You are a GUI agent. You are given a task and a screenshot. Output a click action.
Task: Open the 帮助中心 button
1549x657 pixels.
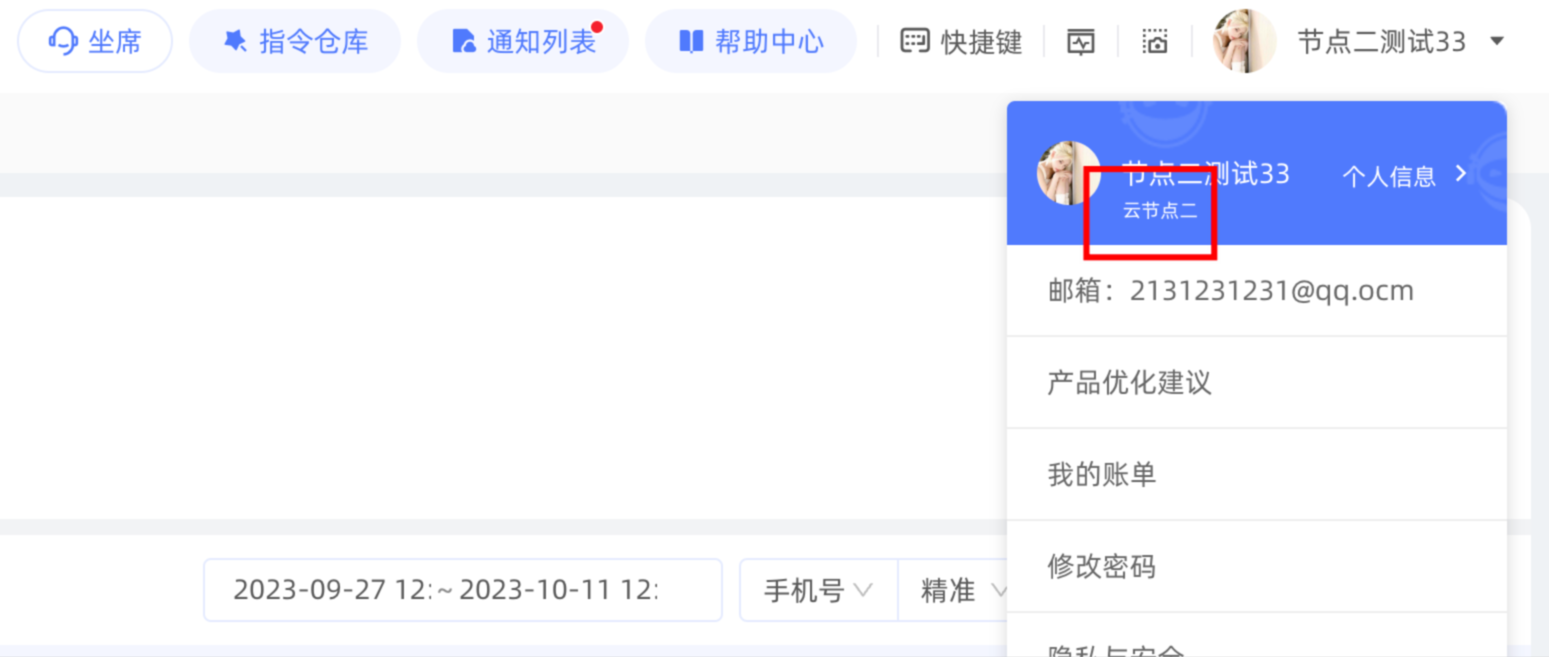pos(751,41)
